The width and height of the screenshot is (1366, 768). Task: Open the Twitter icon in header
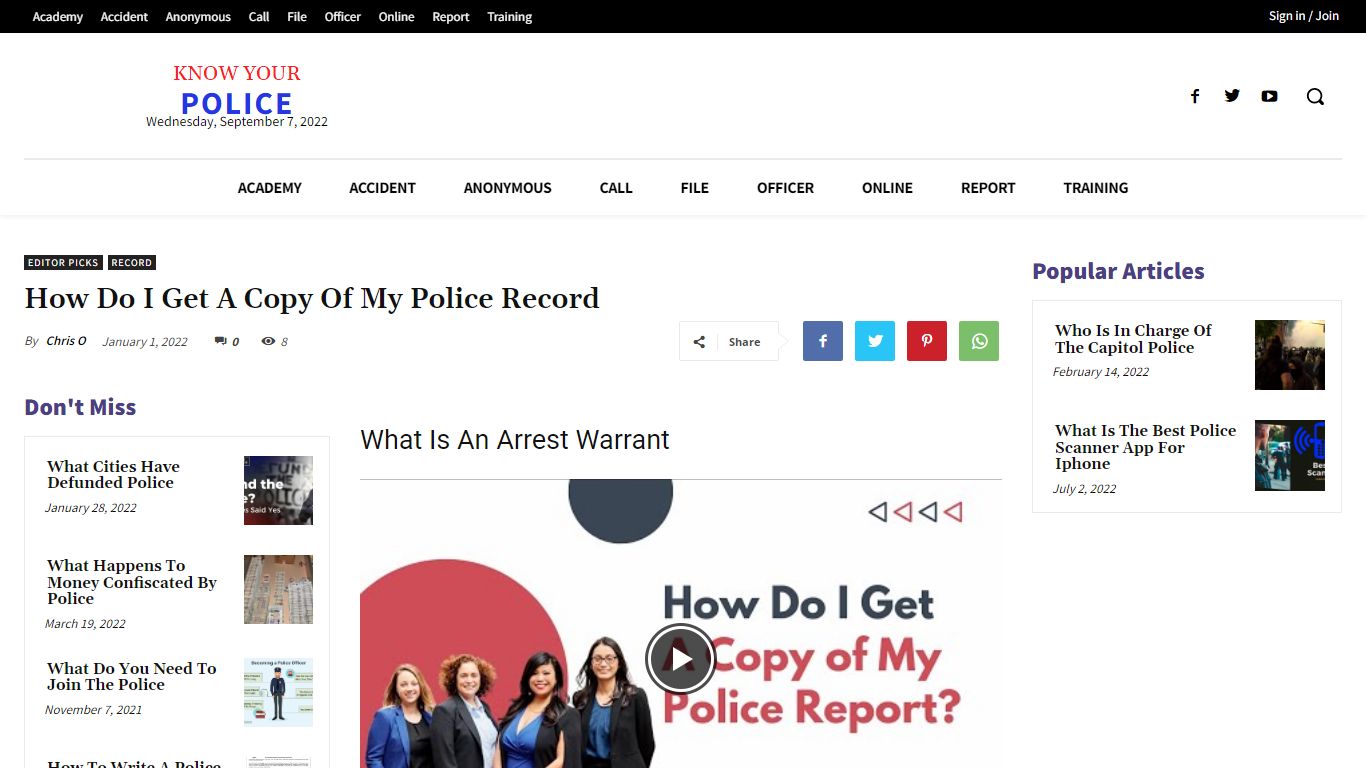coord(1232,96)
